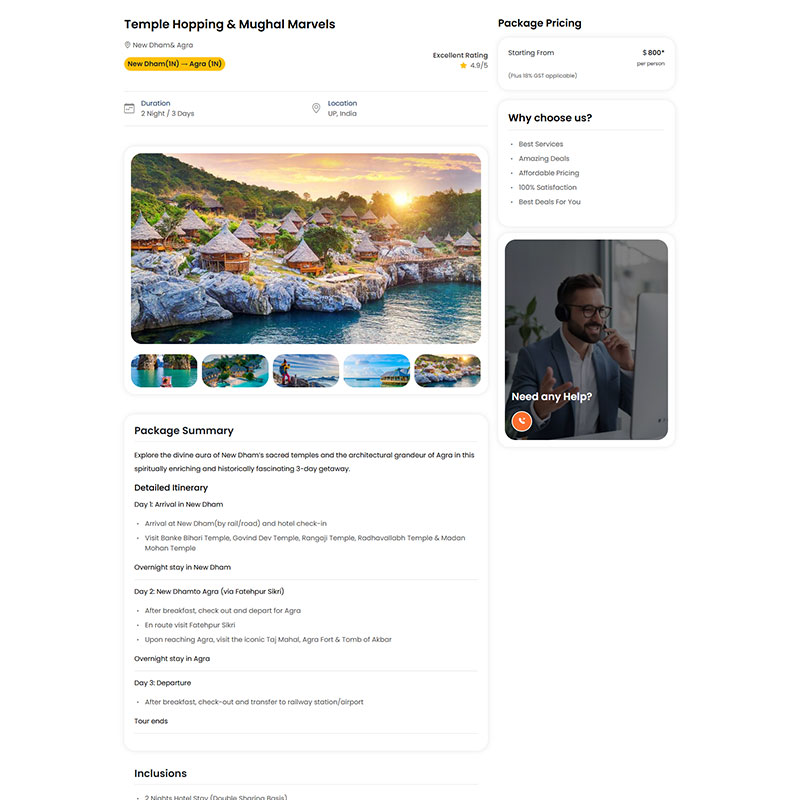Click the Starting From $800 price card
The image size is (800, 800).
pyautogui.click(x=586, y=64)
